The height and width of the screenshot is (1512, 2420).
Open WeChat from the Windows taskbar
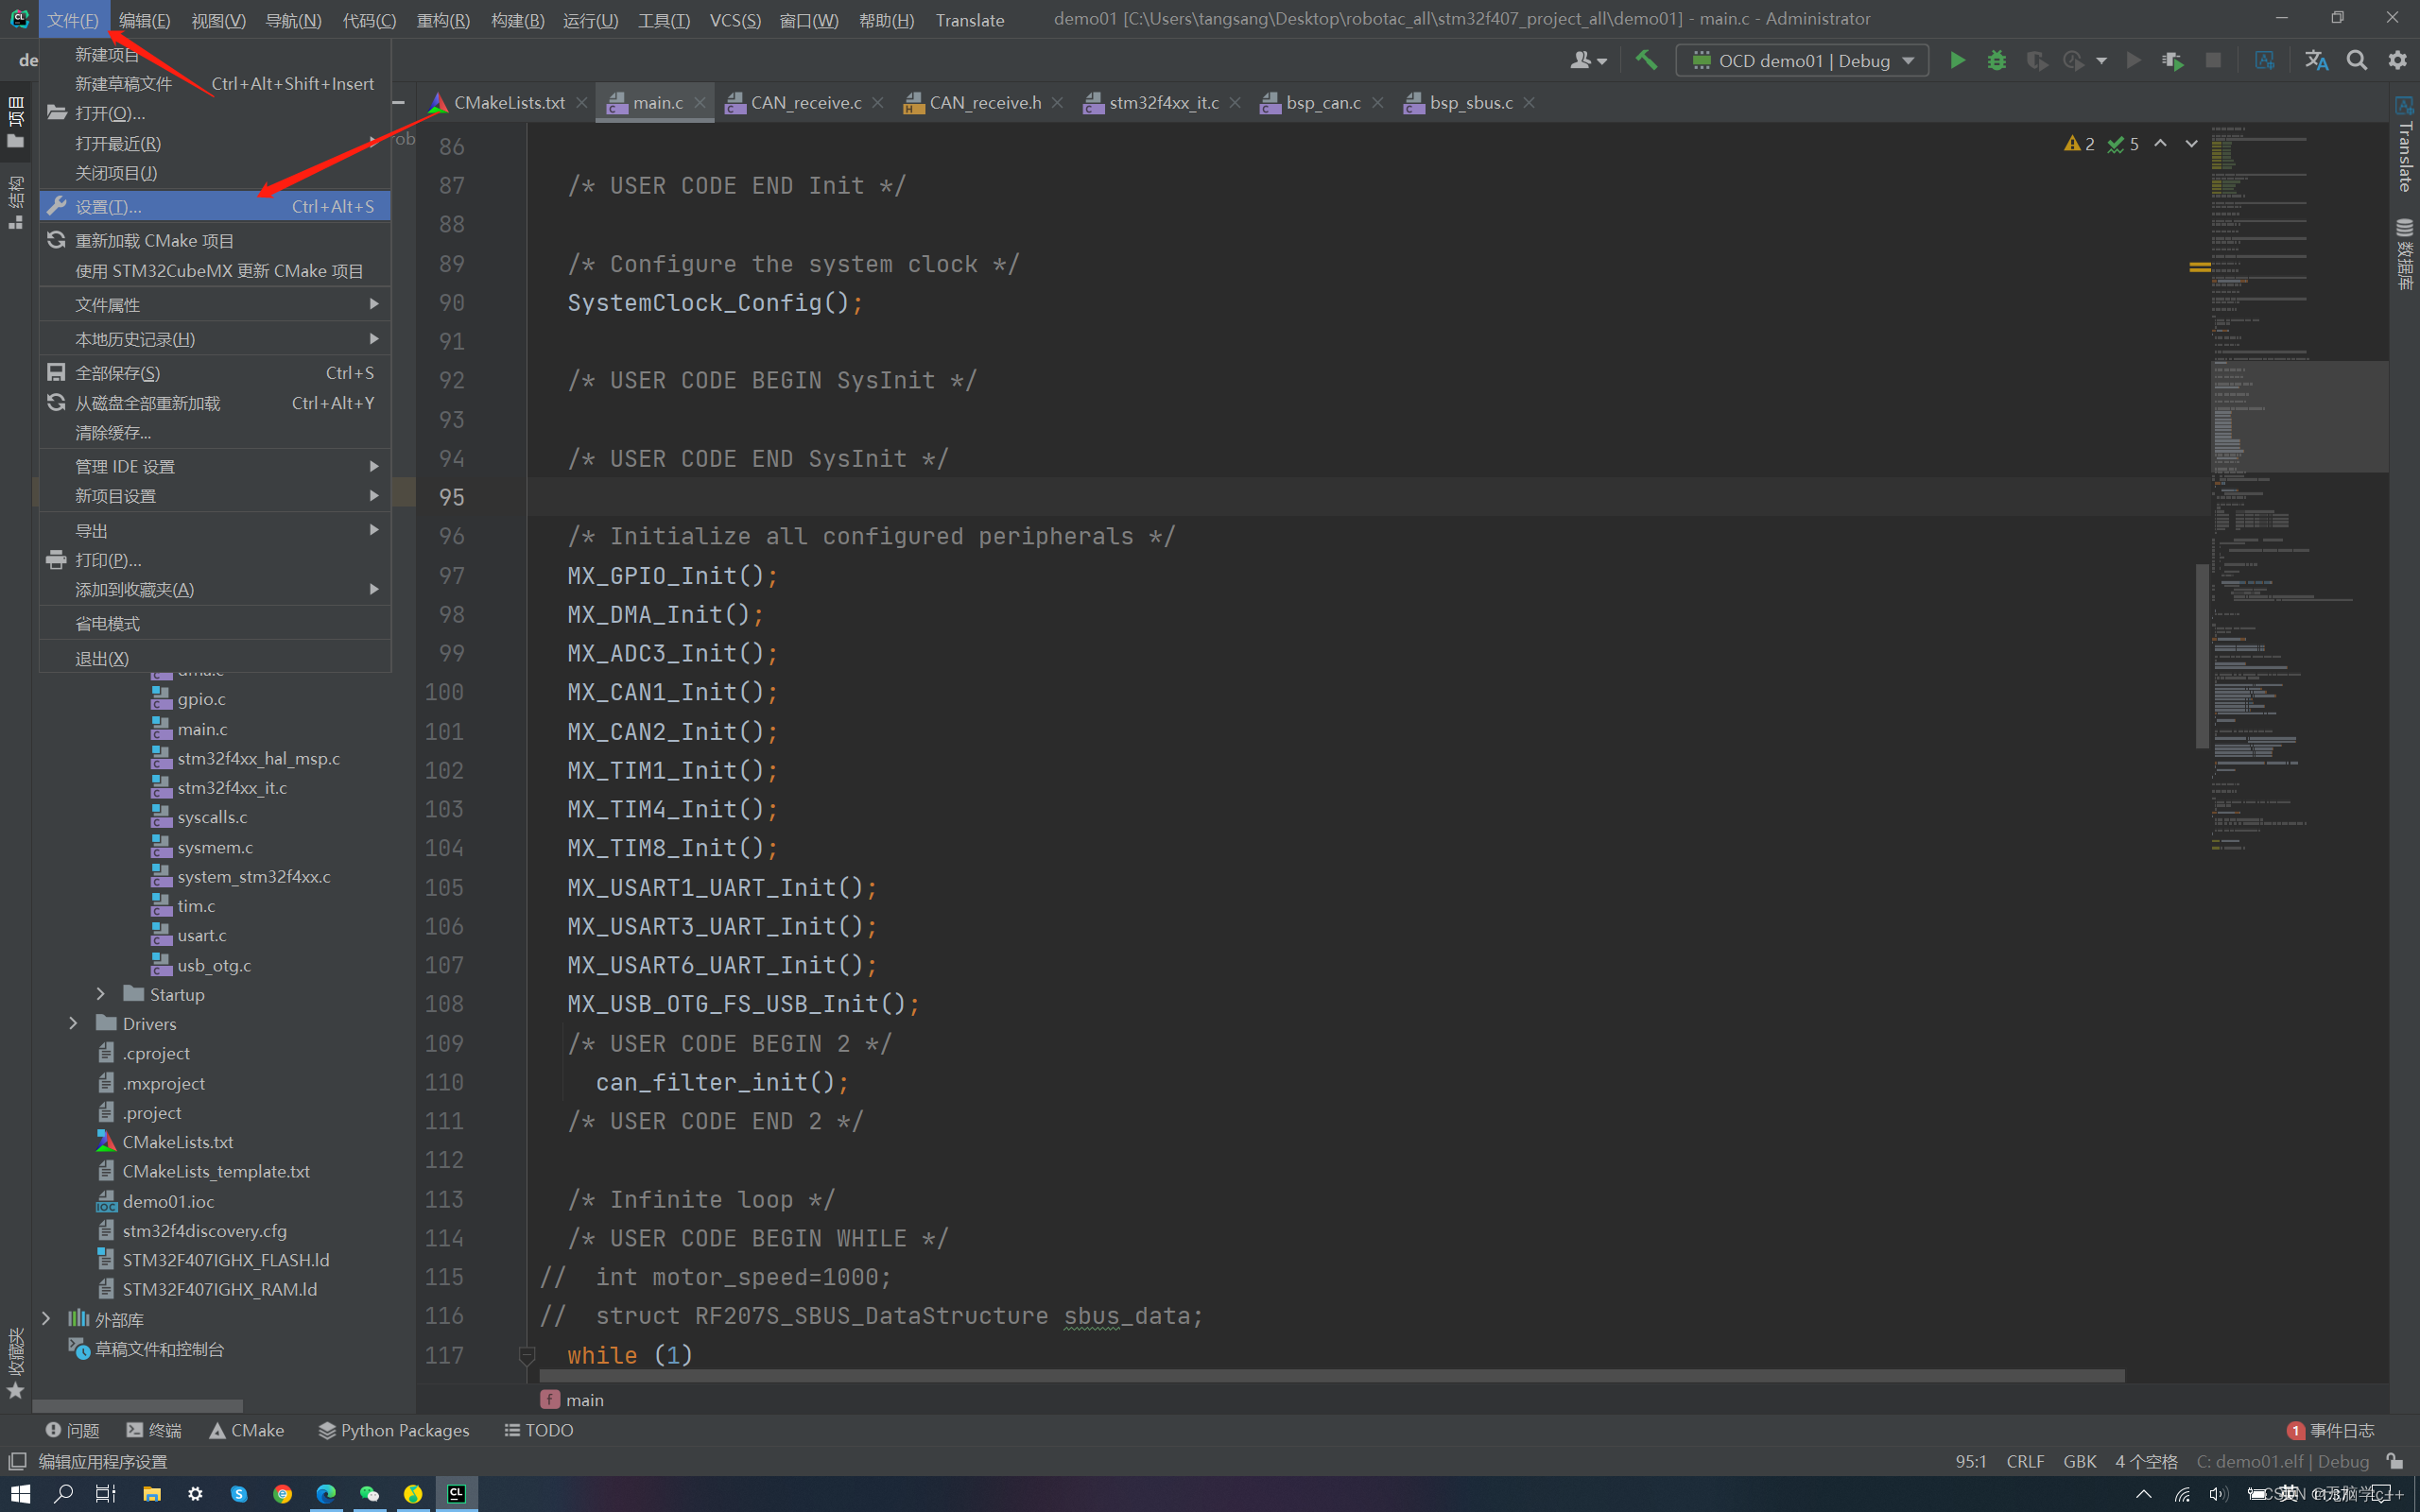click(369, 1493)
